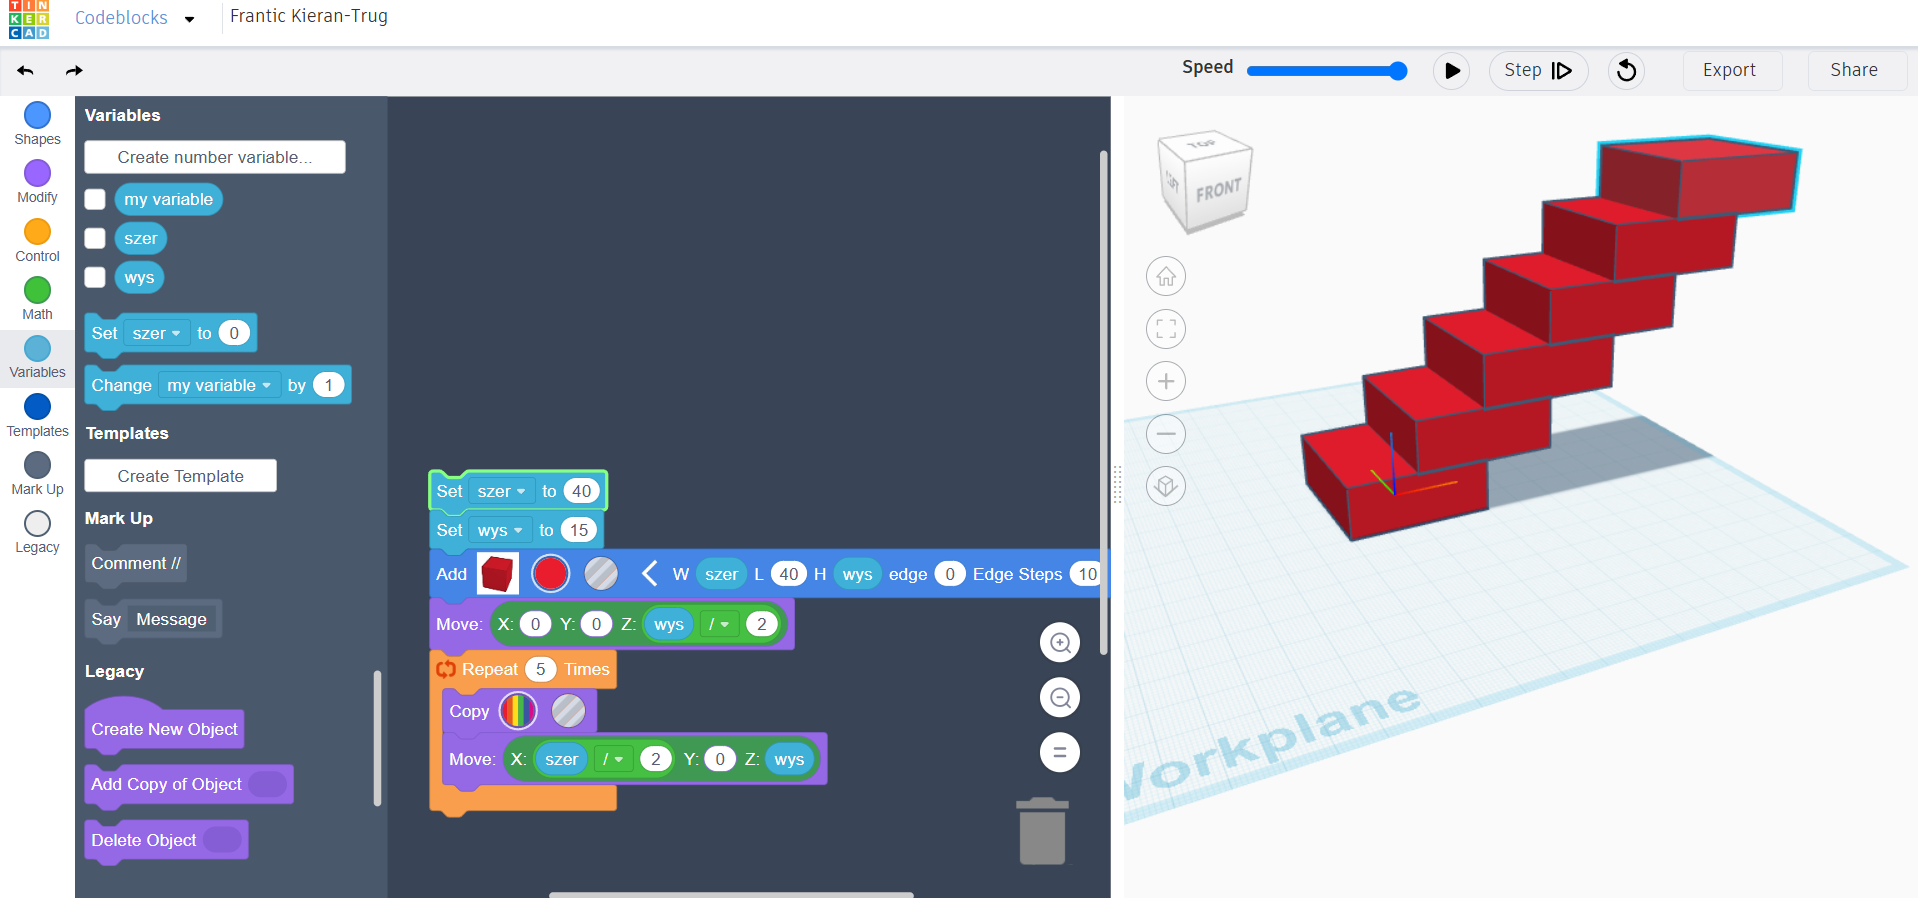The height and width of the screenshot is (898, 1918).
Task: Click Create Template button
Action: (x=180, y=476)
